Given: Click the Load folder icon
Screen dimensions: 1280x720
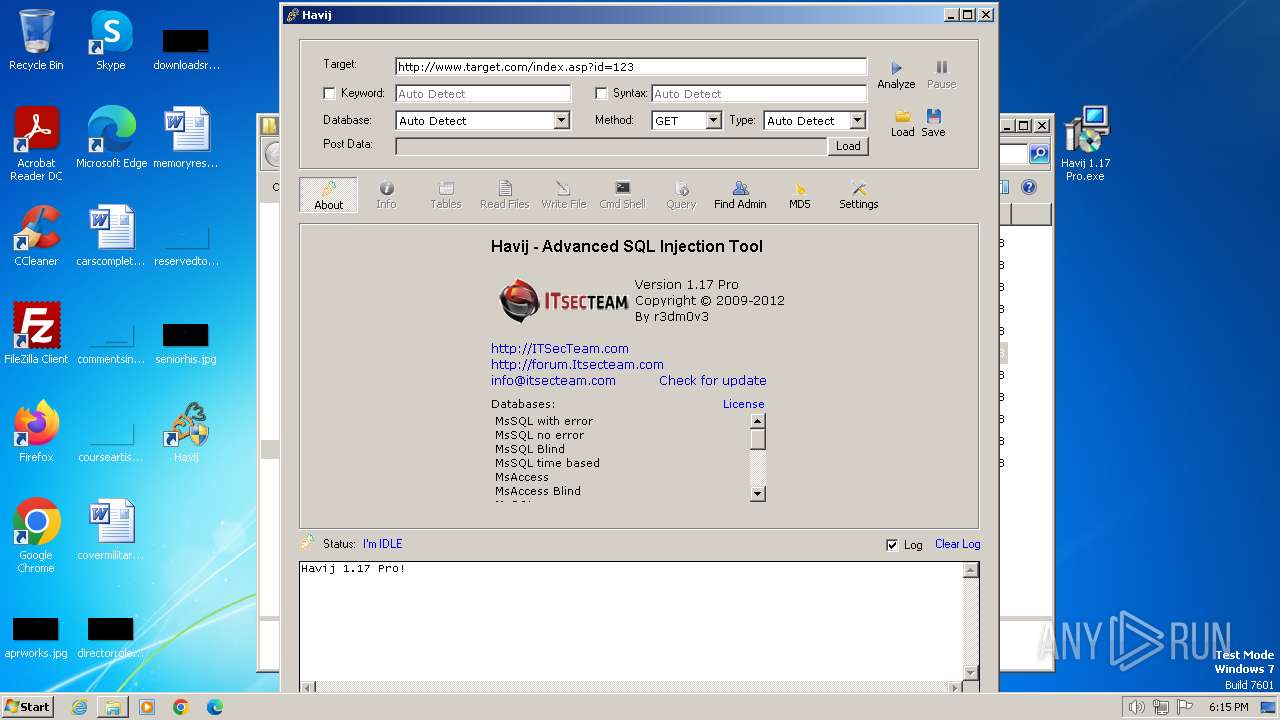Looking at the screenshot, I should tap(902, 116).
